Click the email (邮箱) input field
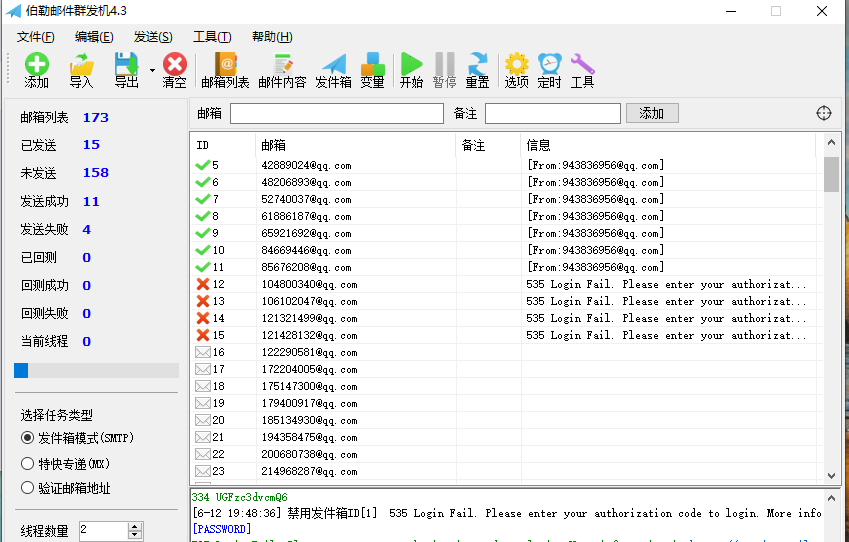Image resolution: width=849 pixels, height=542 pixels. coord(336,114)
